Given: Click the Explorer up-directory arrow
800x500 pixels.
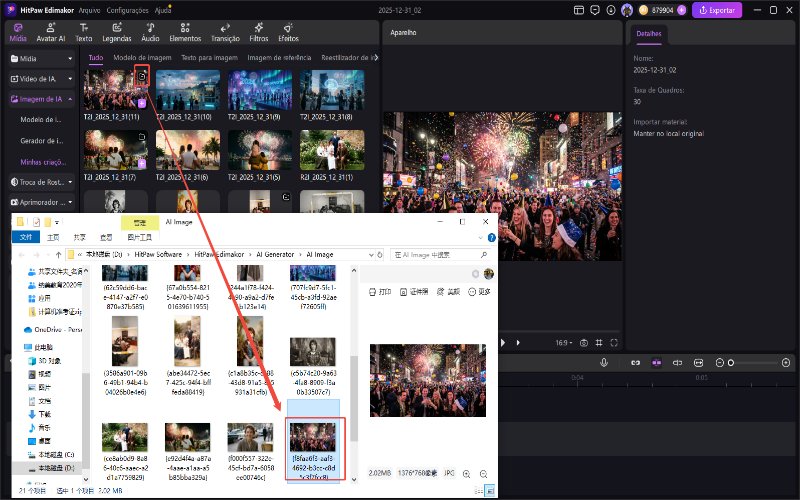Looking at the screenshot, I should tap(58, 254).
